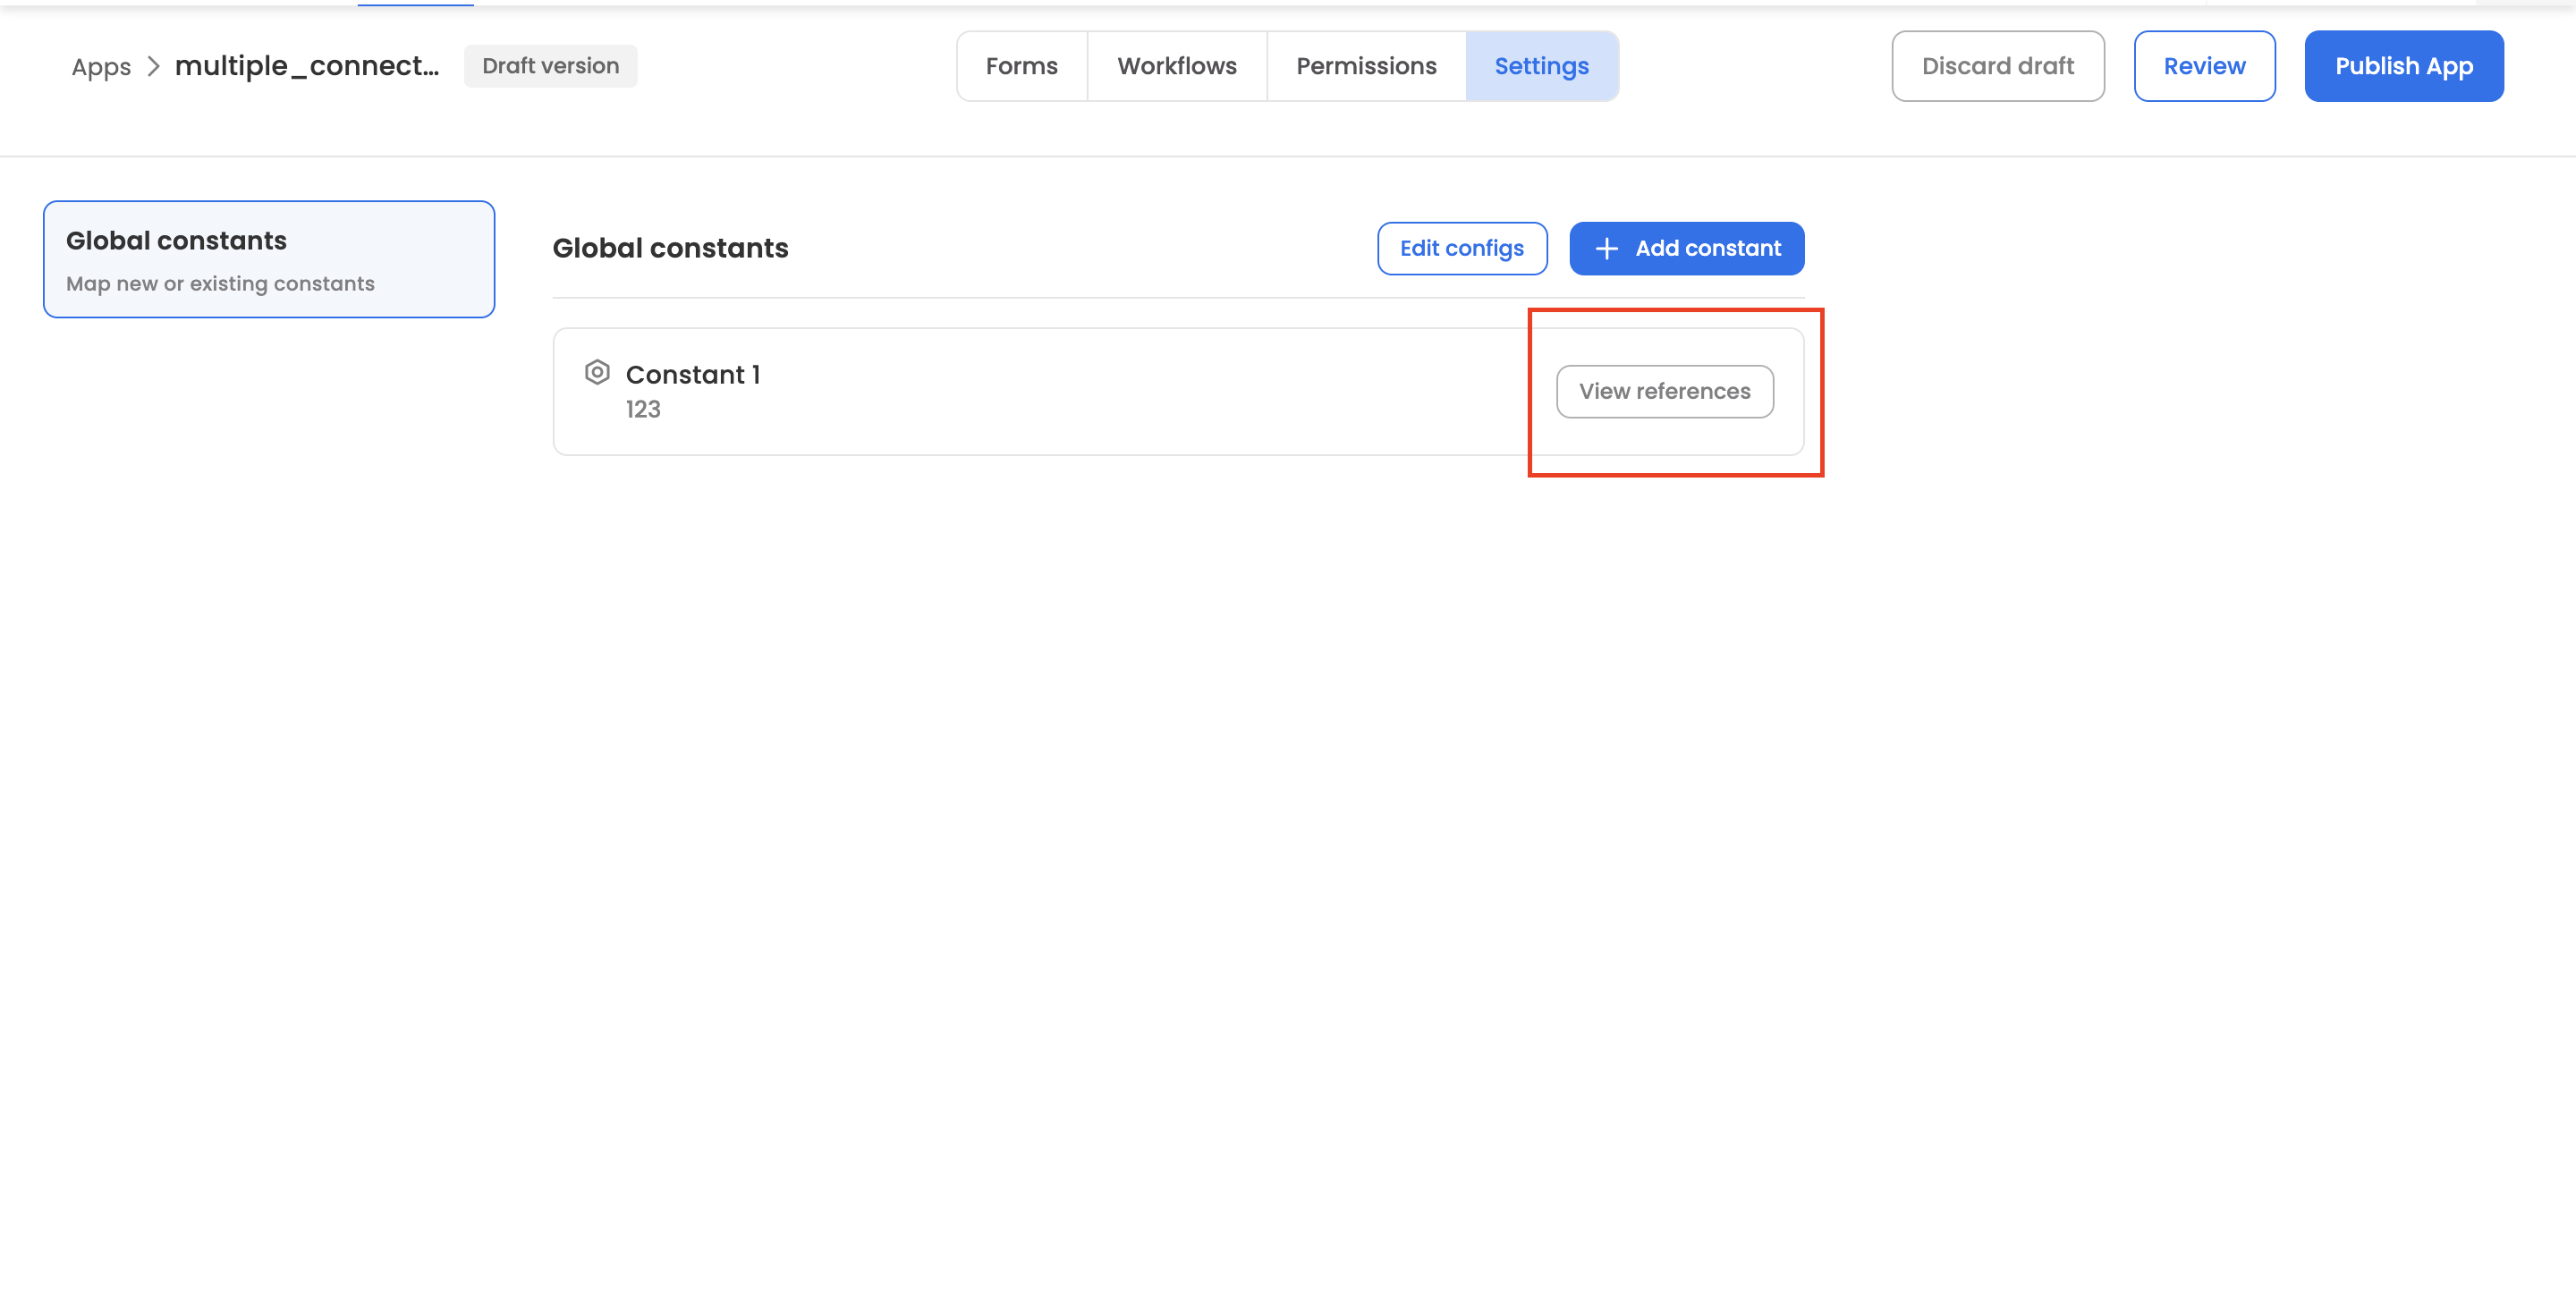The width and height of the screenshot is (2576, 1311).
Task: Open the Review button
Action: click(x=2204, y=66)
